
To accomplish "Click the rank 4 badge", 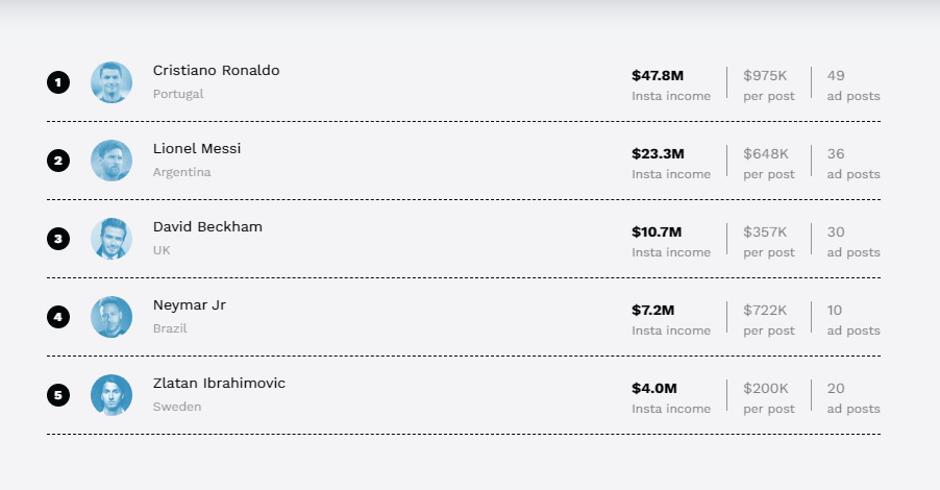I will pos(58,316).
